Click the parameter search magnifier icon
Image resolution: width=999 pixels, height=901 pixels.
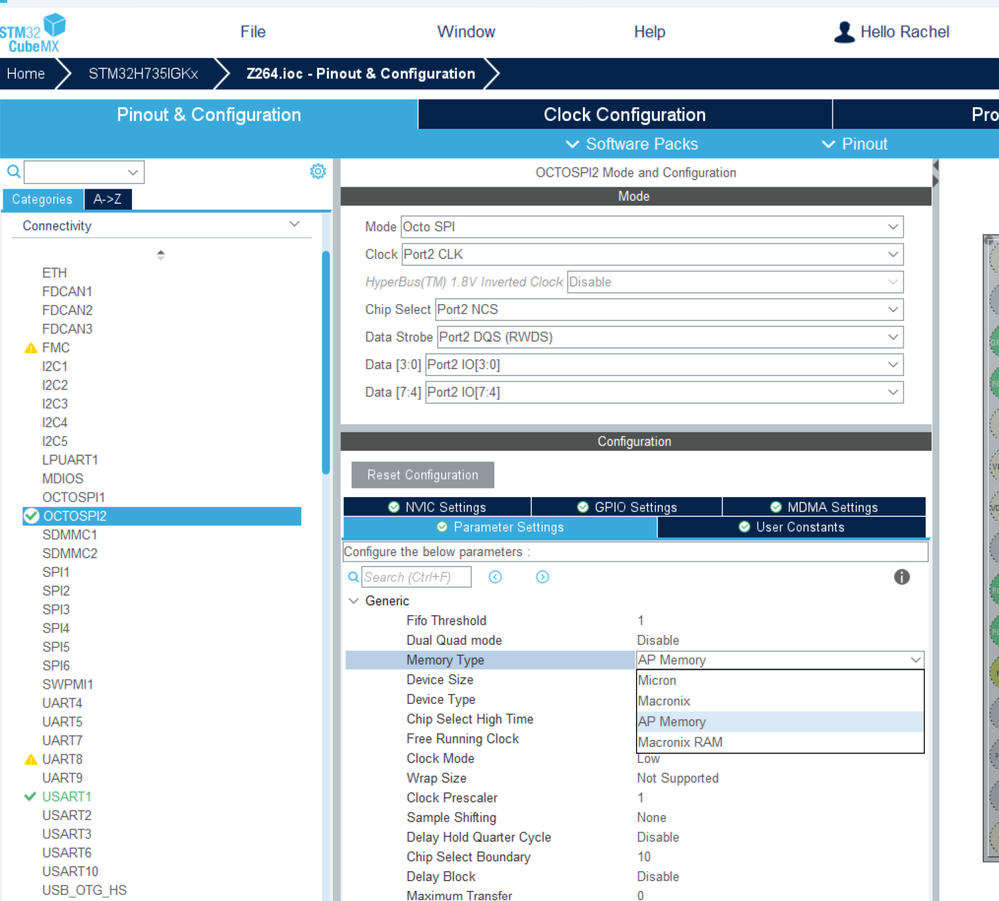(353, 577)
